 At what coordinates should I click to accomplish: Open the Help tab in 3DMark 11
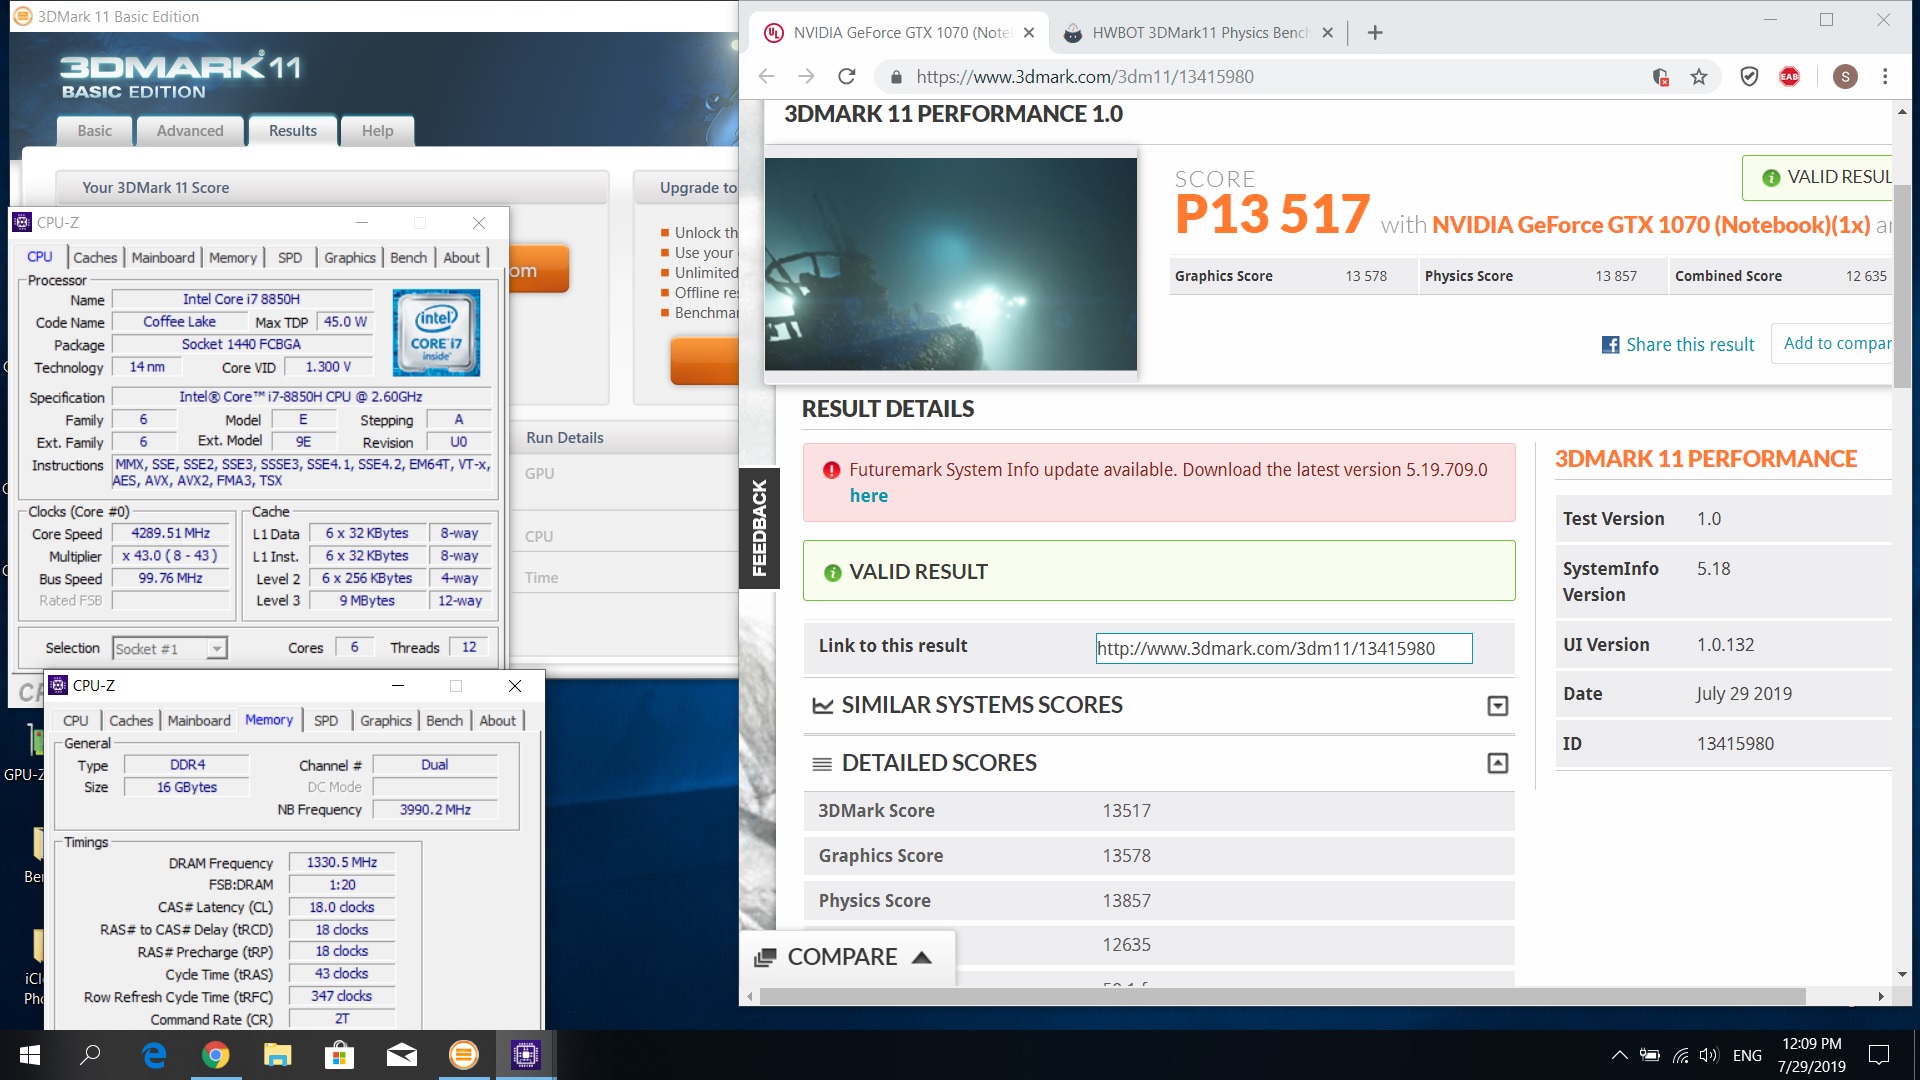click(377, 131)
